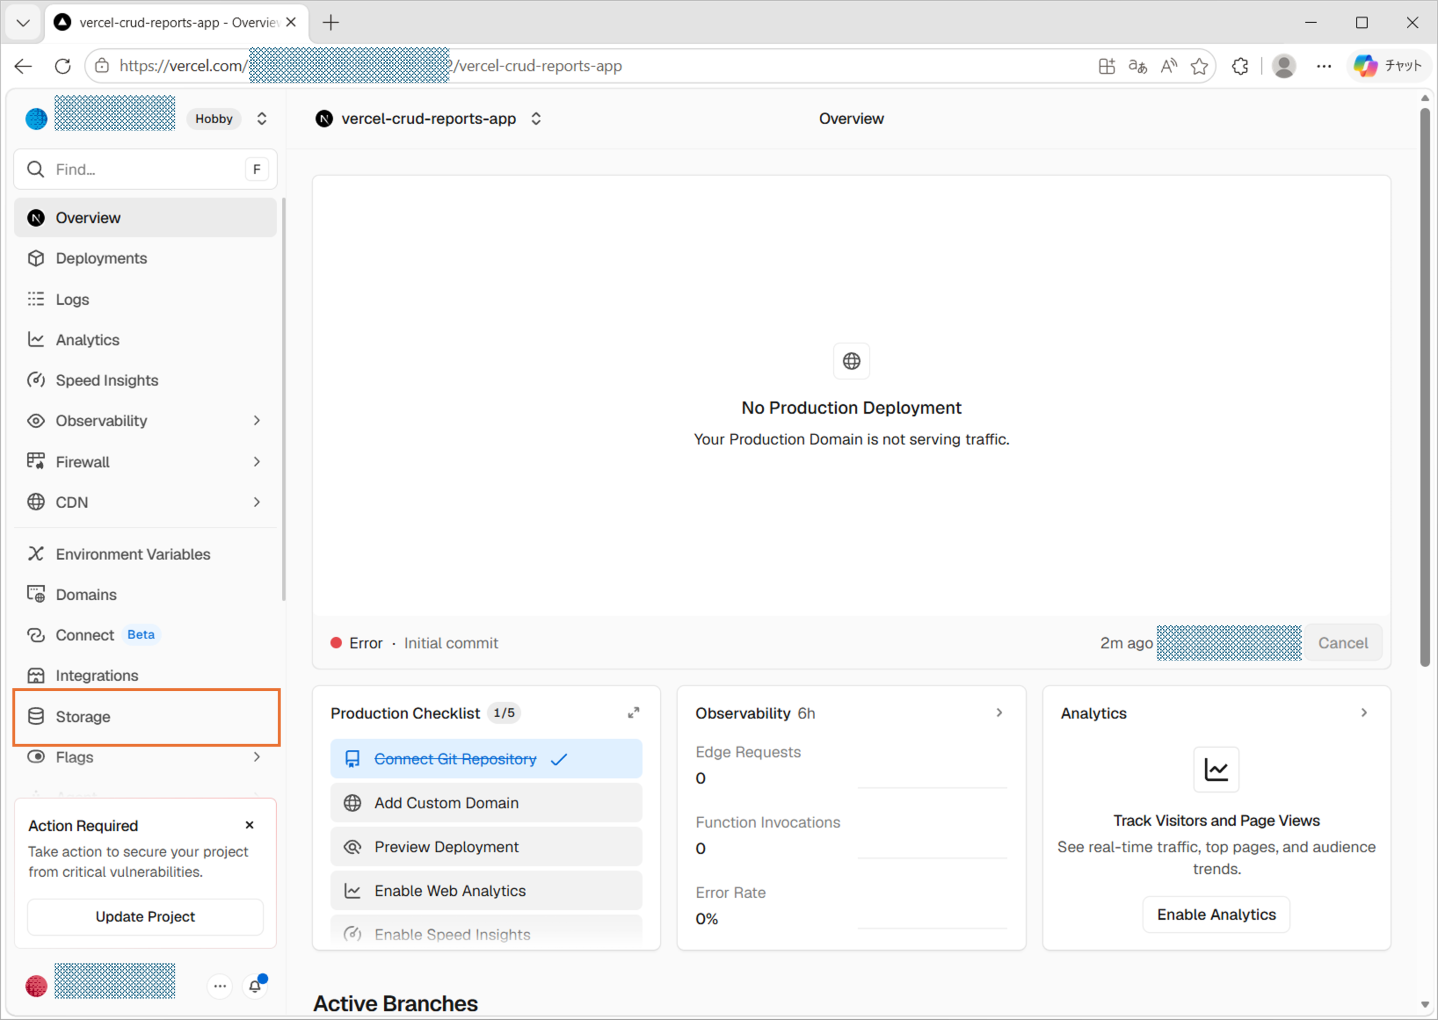
Task: Select Enable Web Analytics checklist item
Action: pyautogui.click(x=486, y=891)
